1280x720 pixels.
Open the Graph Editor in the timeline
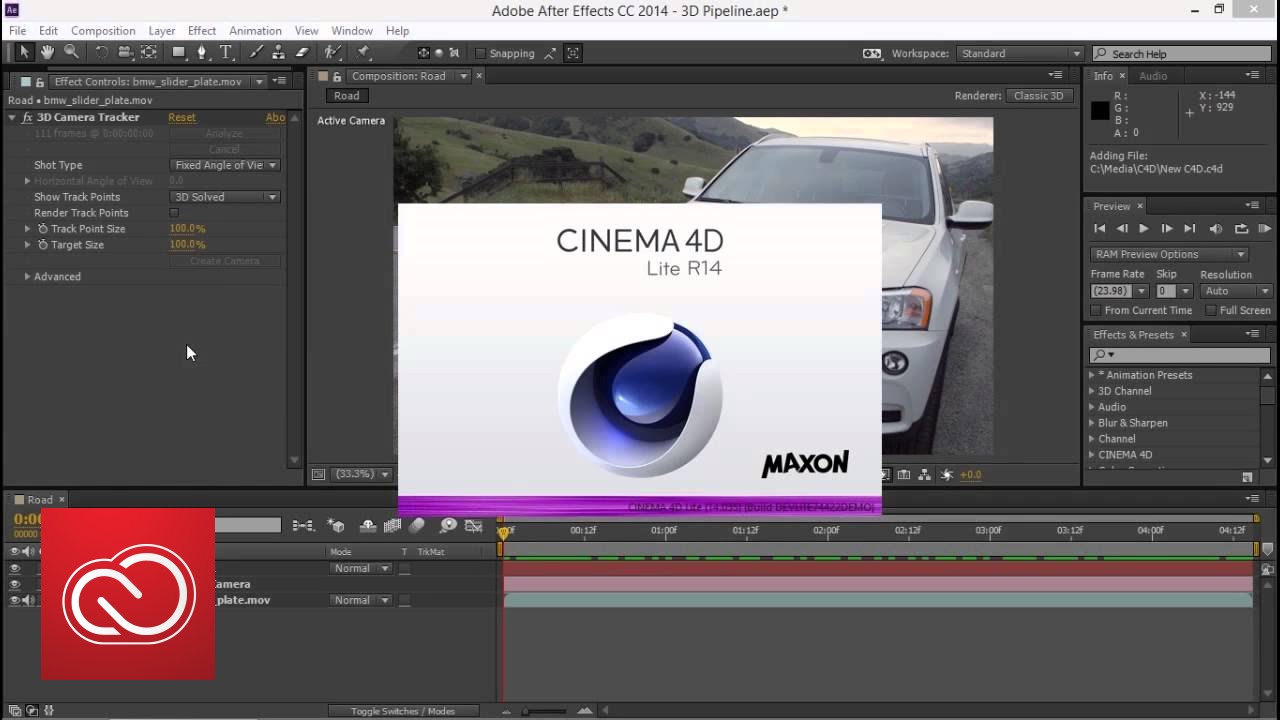tap(473, 526)
